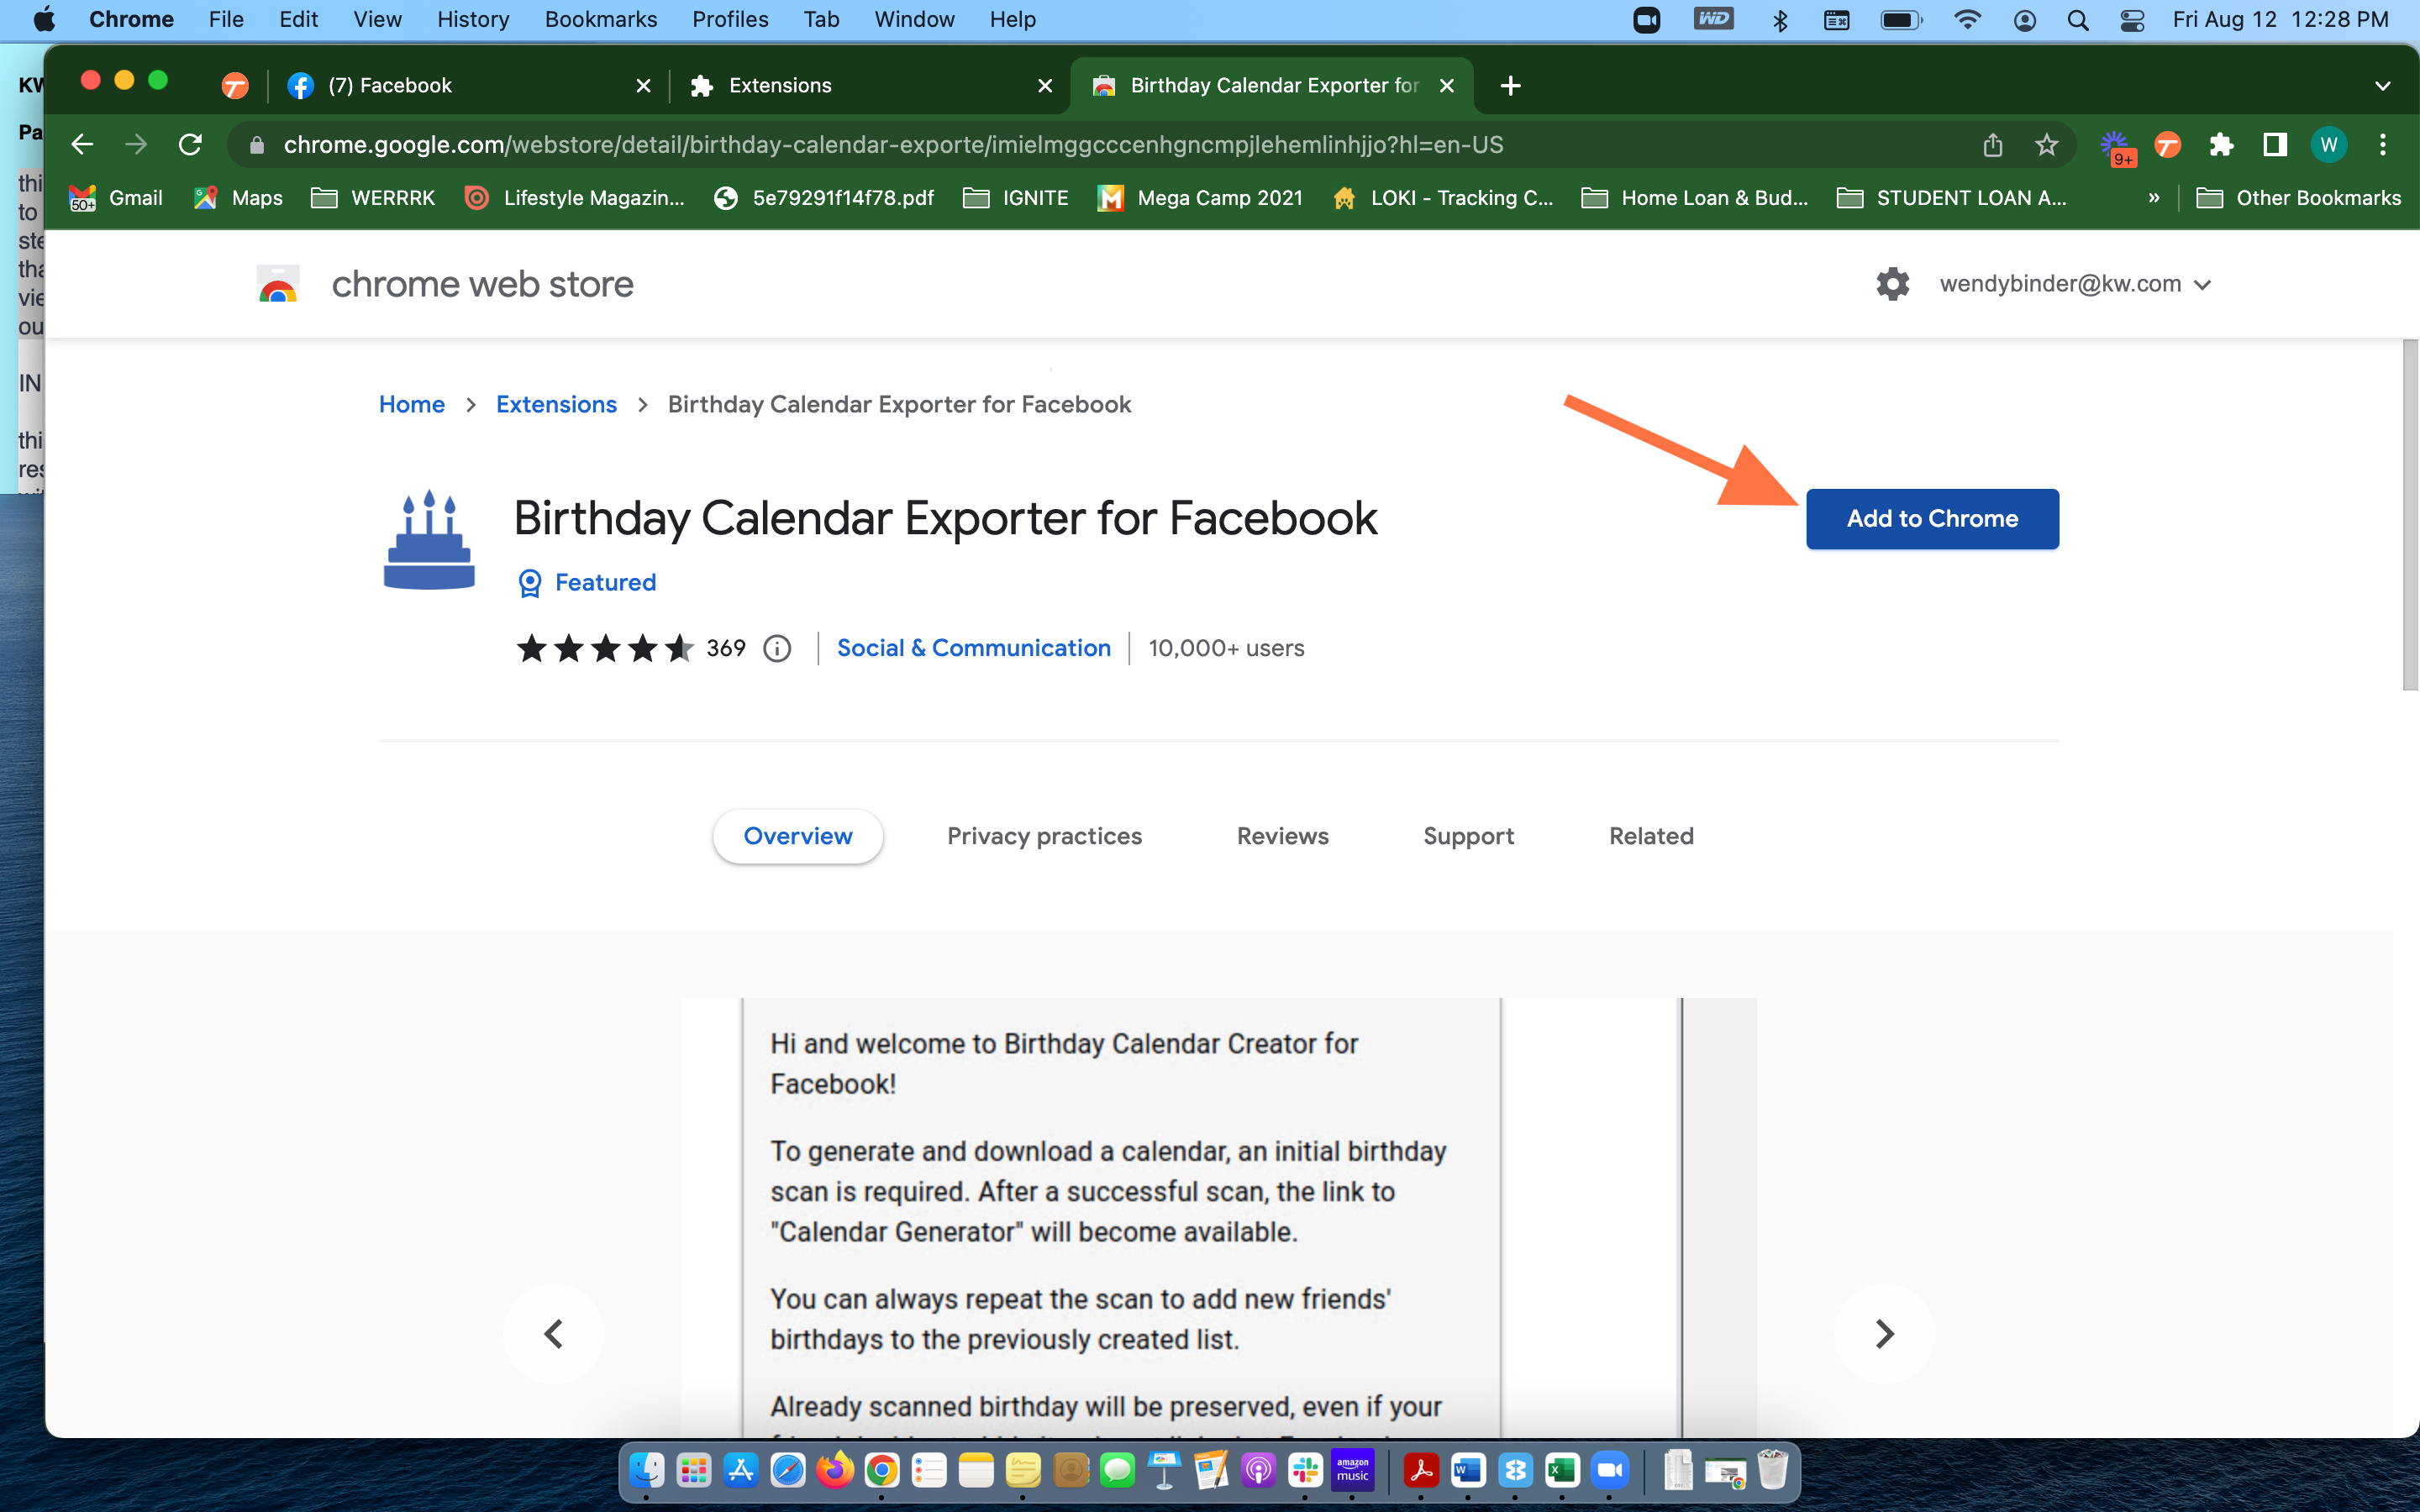Open the W profile avatar
Screen dimensions: 2420x1512
point(2328,145)
